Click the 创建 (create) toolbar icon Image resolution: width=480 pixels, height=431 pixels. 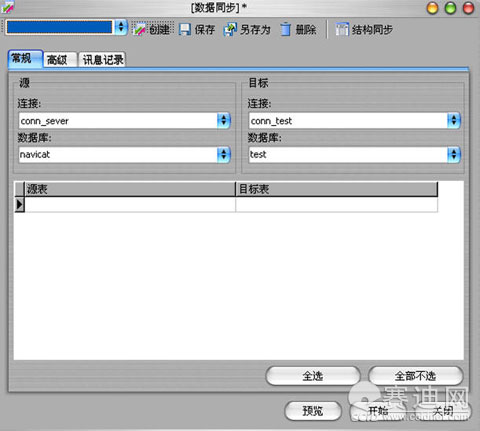point(139,30)
